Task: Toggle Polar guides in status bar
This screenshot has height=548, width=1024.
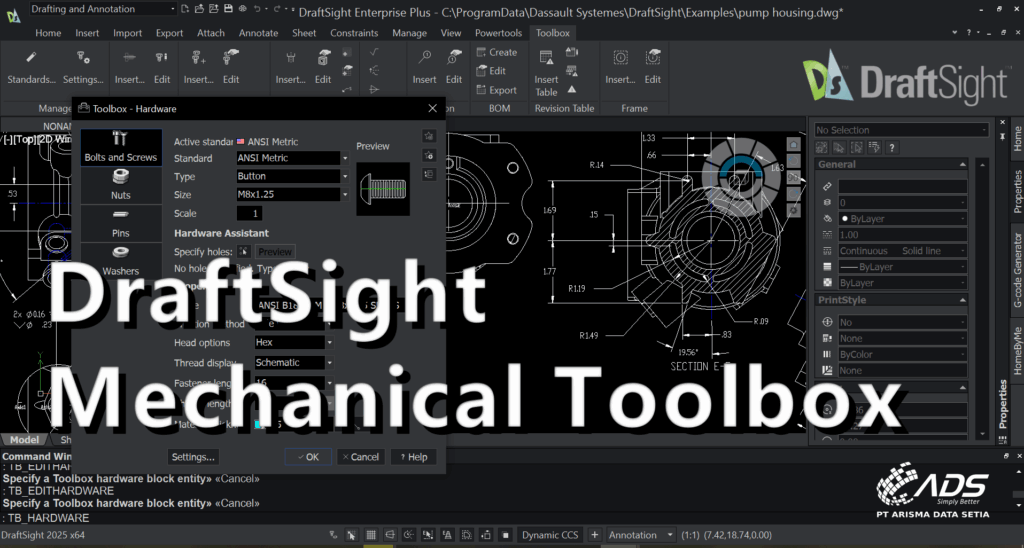Action: (x=409, y=535)
